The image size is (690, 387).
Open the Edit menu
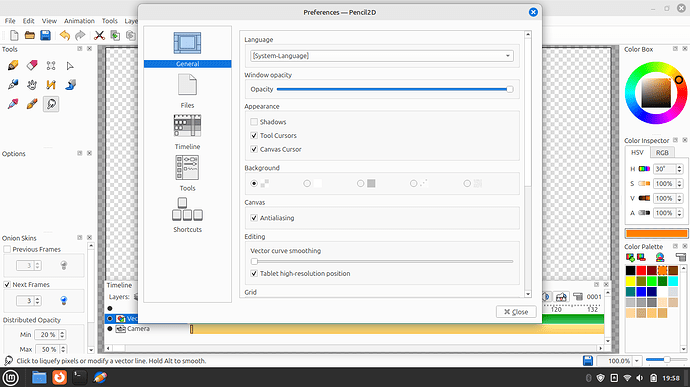coord(29,21)
